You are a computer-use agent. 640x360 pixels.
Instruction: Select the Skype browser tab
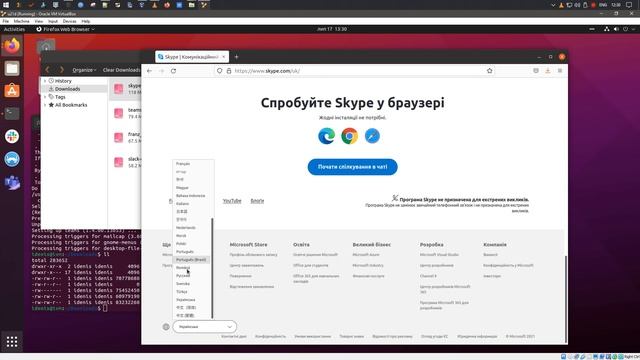pos(192,57)
